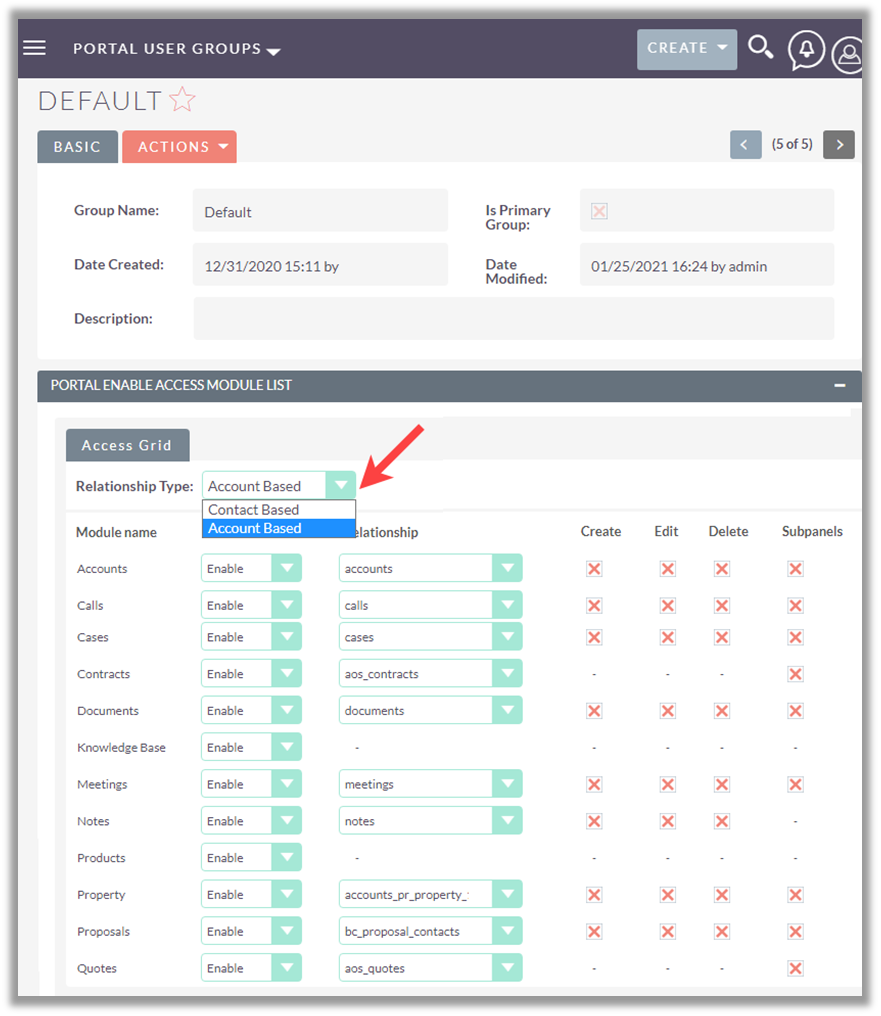This screenshot has width=881, height=1016.
Task: Switch to the Access Grid tab
Action: 127,445
